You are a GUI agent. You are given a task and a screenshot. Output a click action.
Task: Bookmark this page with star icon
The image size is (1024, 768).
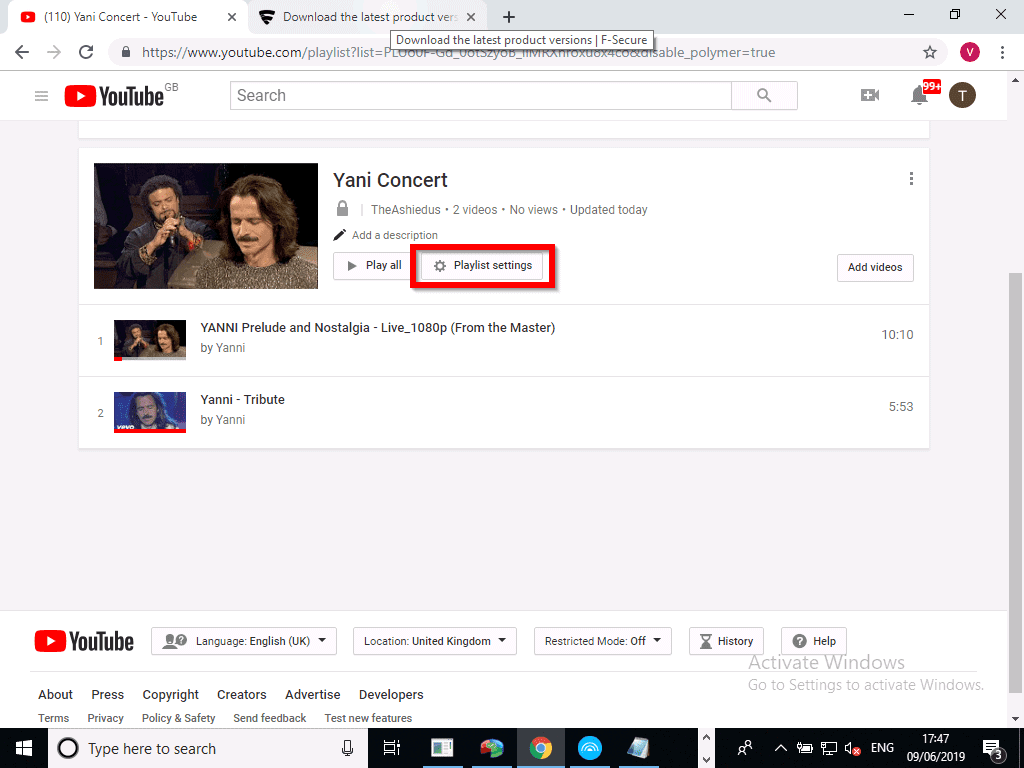click(930, 52)
